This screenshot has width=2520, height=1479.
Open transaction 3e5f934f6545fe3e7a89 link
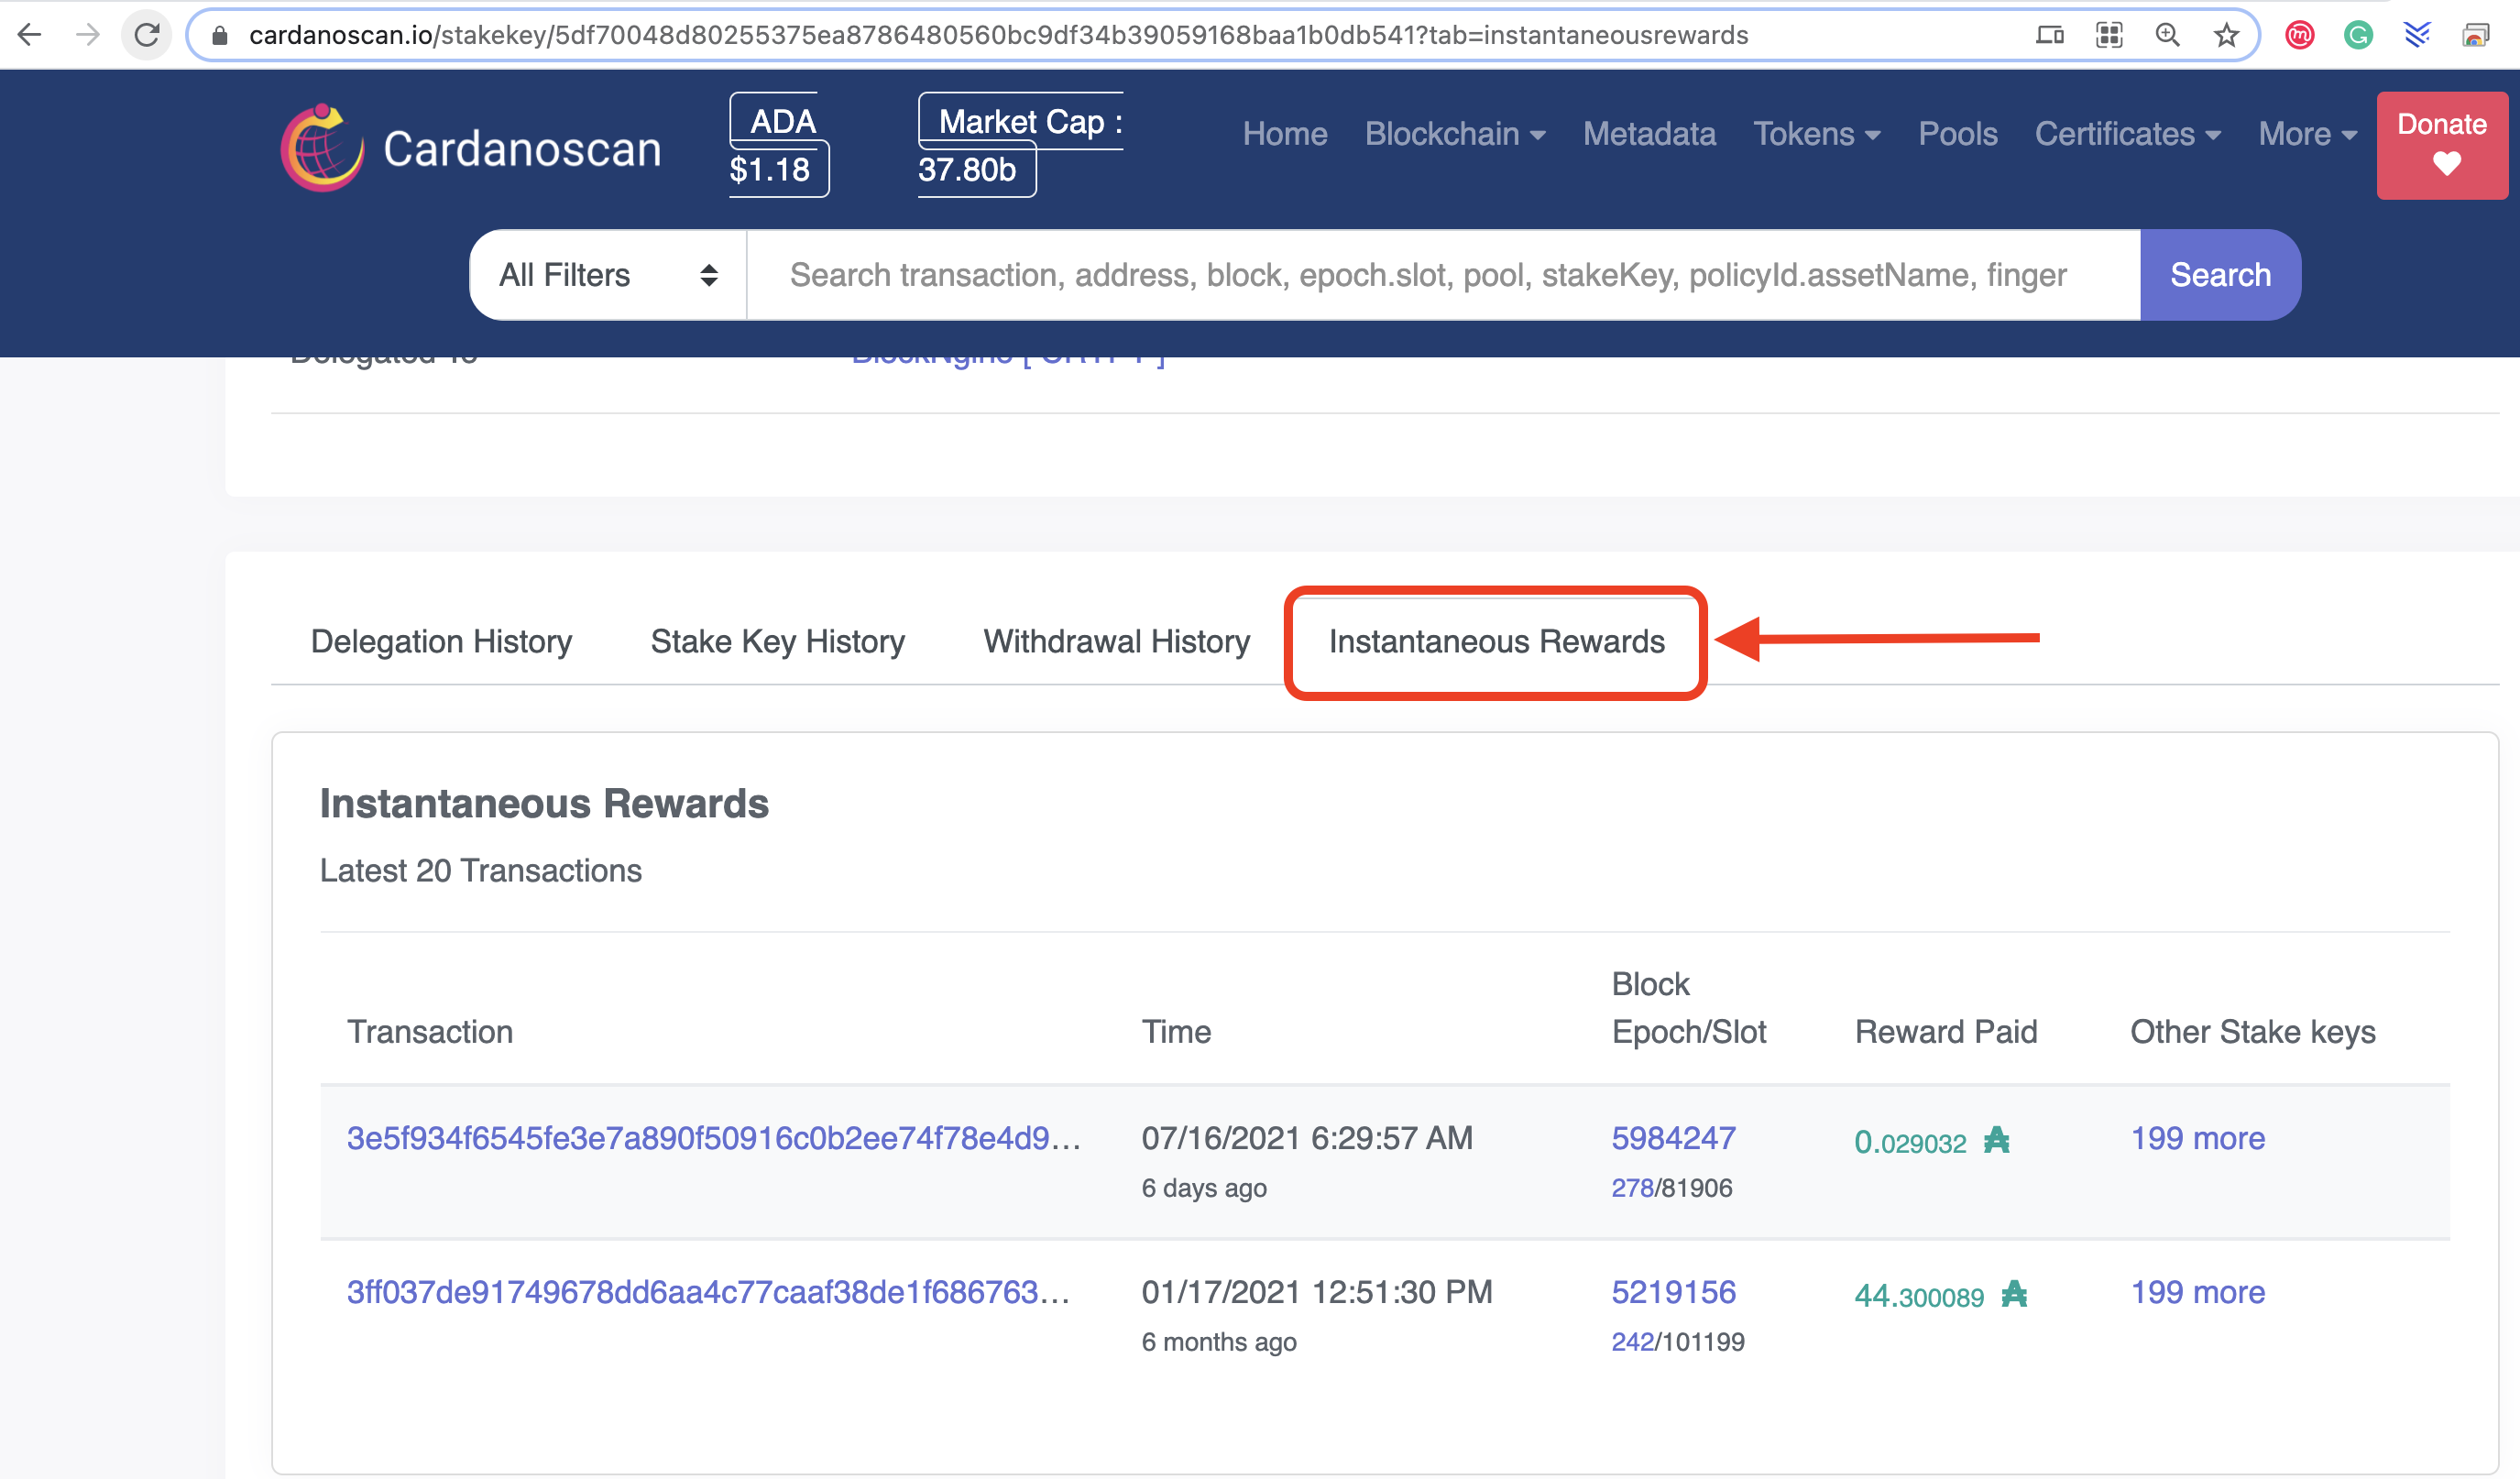pyautogui.click(x=713, y=1138)
